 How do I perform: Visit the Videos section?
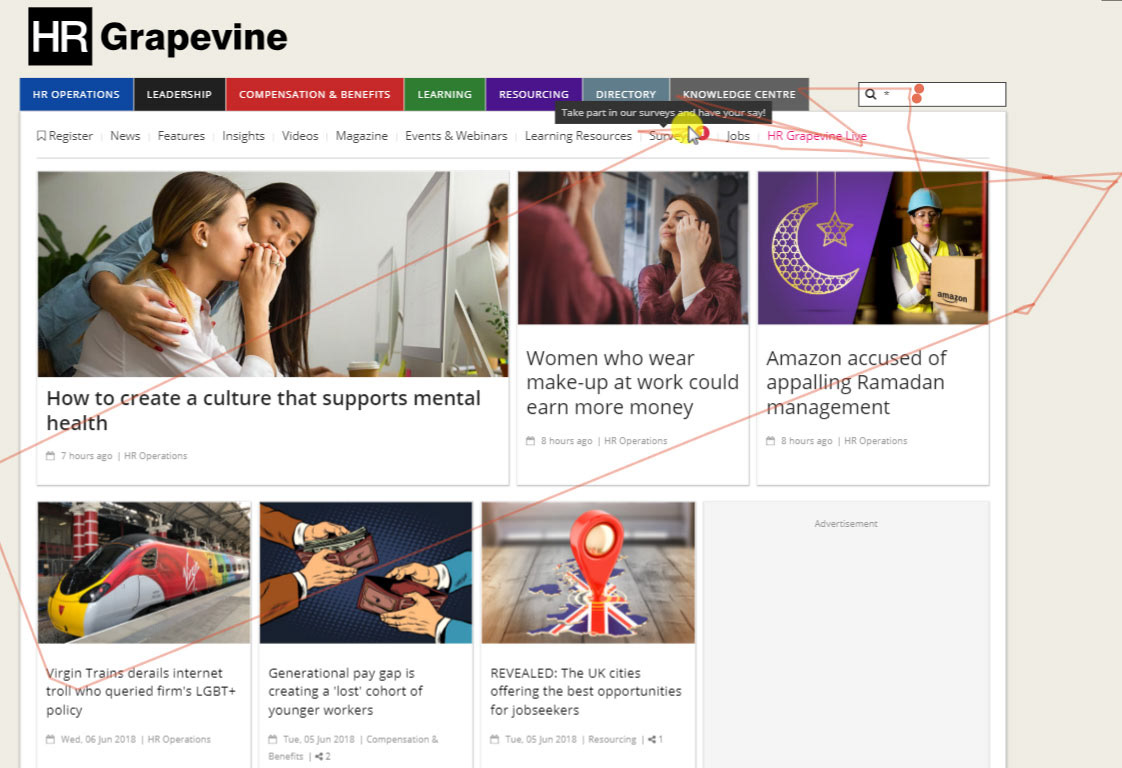click(300, 136)
